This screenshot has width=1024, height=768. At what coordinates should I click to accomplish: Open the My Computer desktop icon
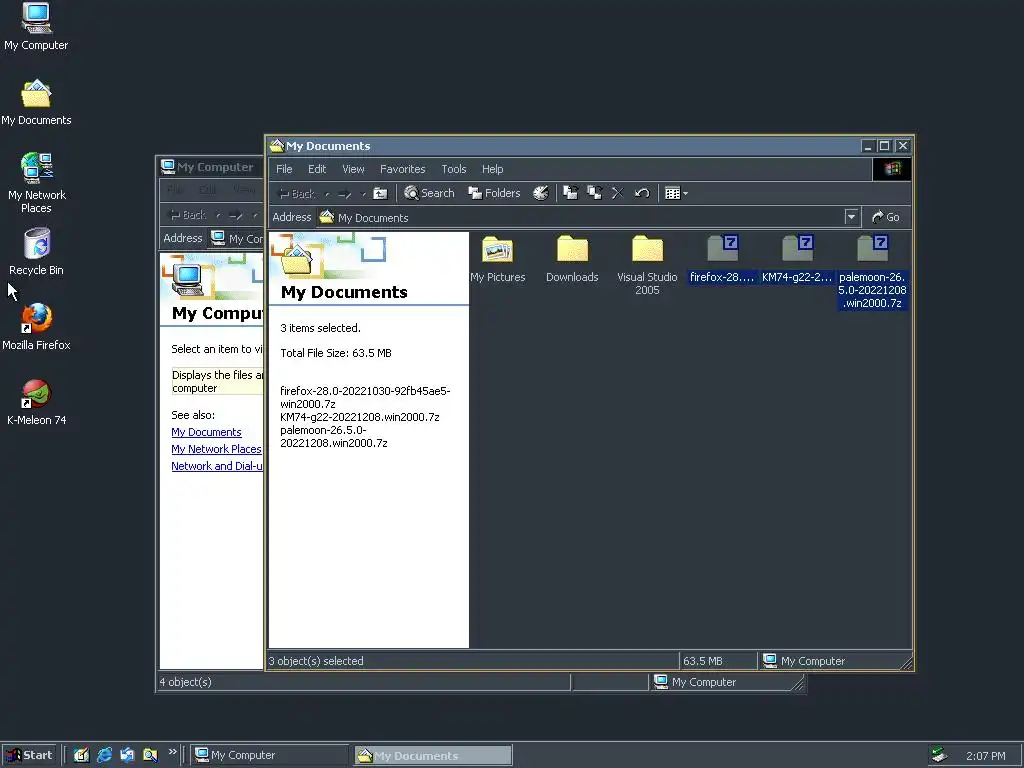coord(36,26)
